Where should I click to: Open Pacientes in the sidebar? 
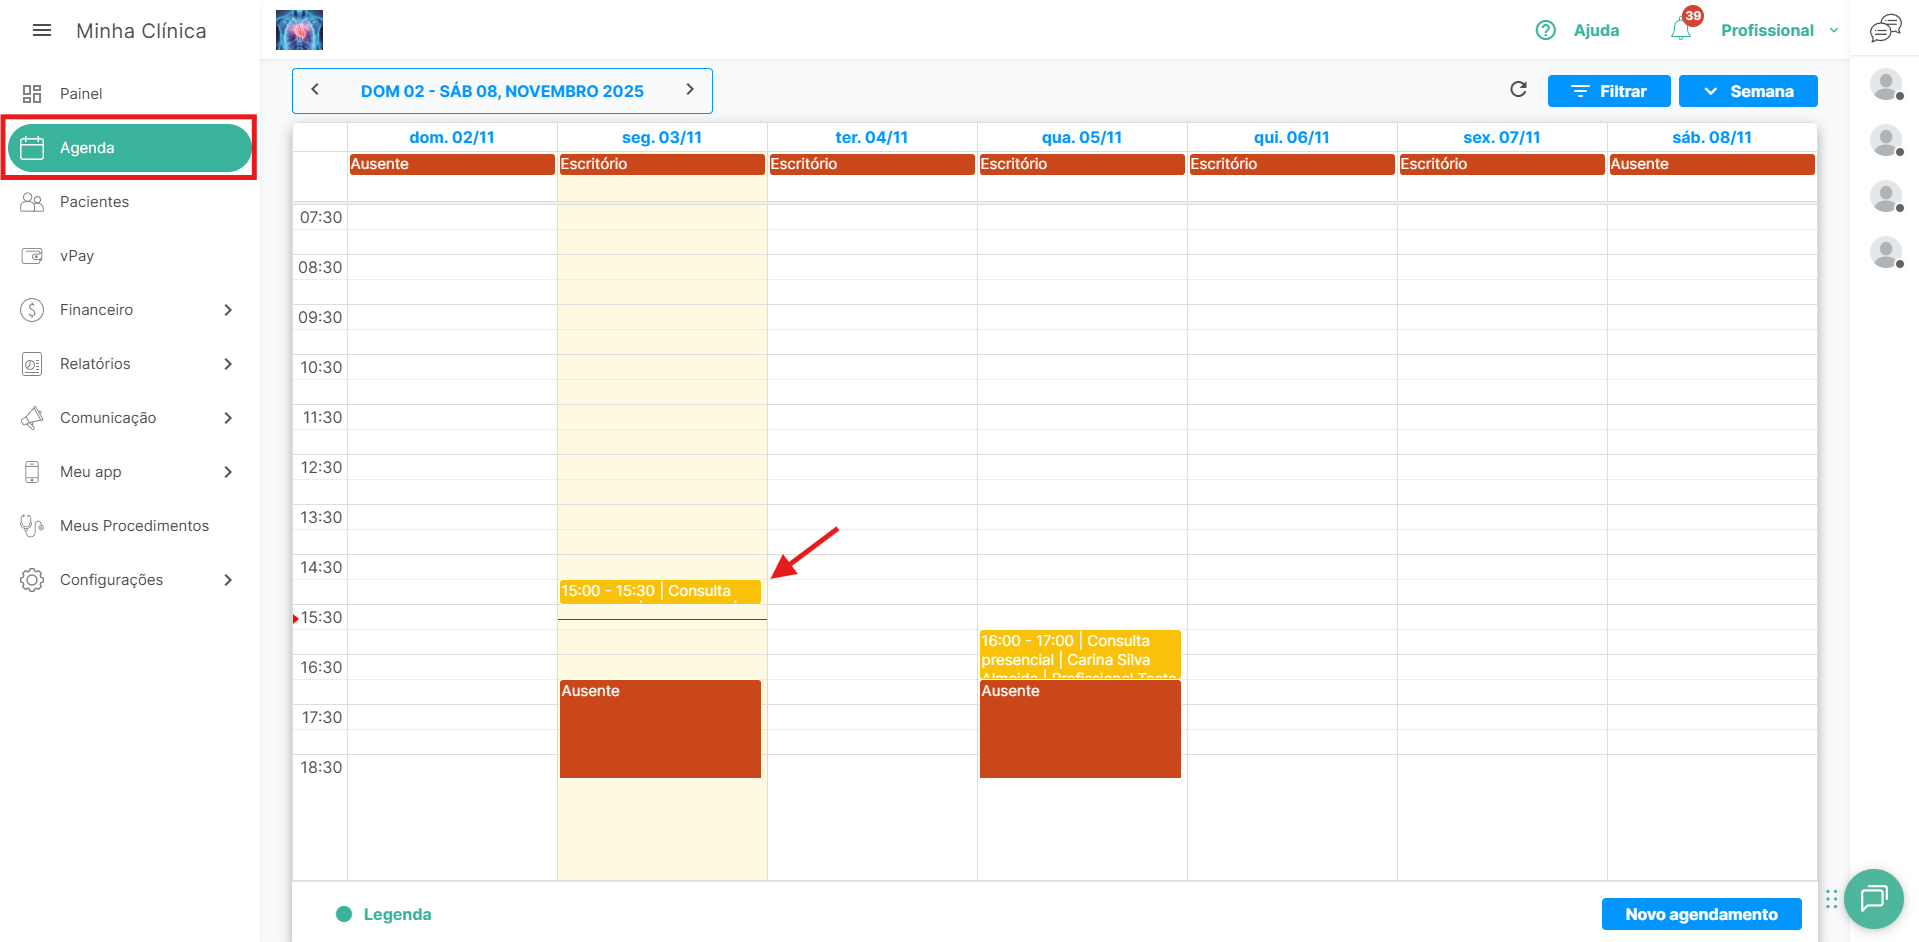(x=94, y=202)
